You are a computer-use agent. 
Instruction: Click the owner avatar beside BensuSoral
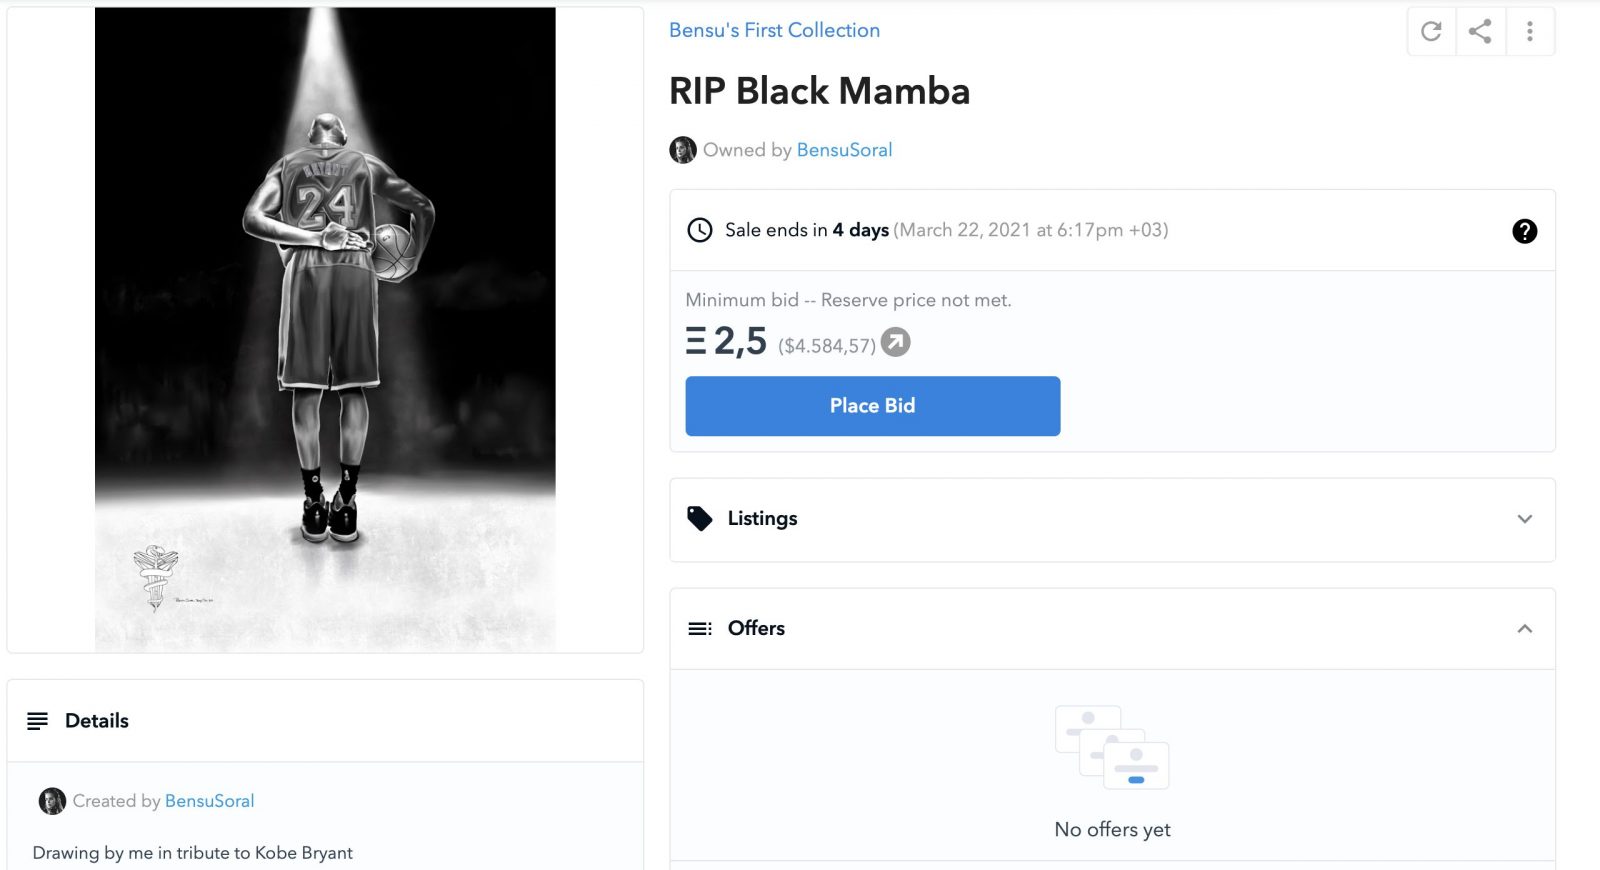pyautogui.click(x=683, y=150)
